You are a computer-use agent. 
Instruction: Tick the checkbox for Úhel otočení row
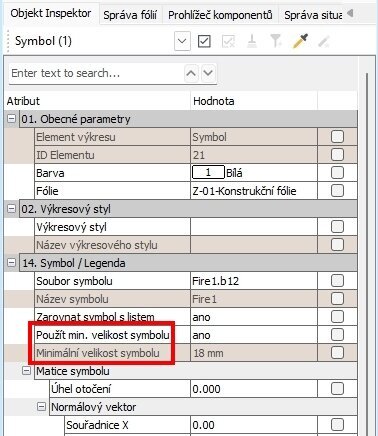coord(337,389)
